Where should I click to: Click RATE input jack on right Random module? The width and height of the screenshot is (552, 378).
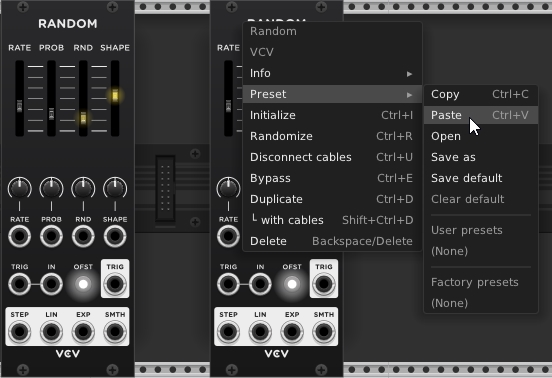pos(228,236)
